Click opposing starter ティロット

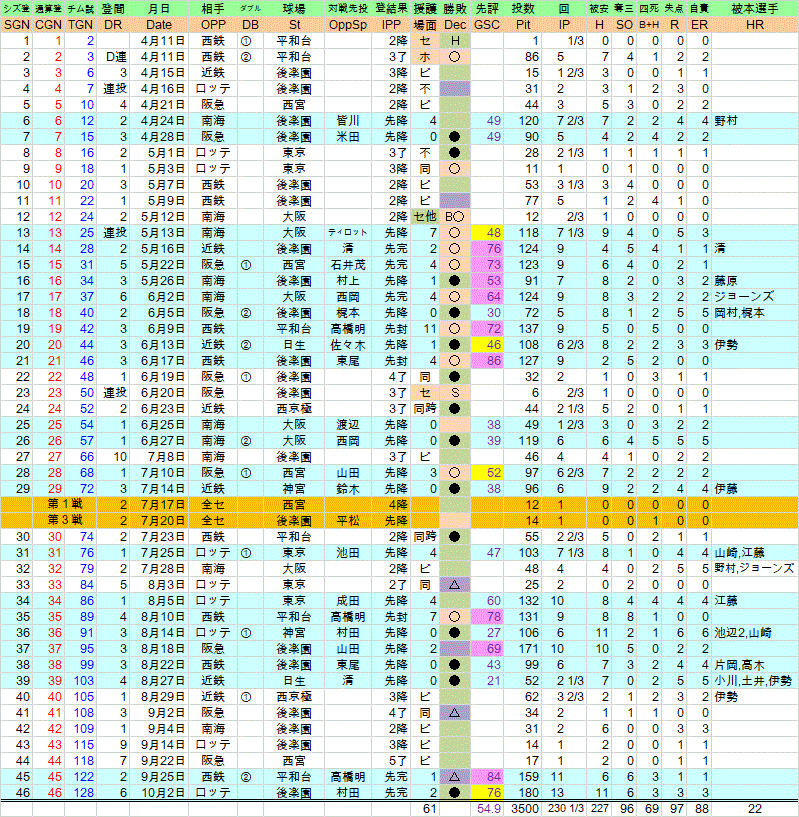348,233
